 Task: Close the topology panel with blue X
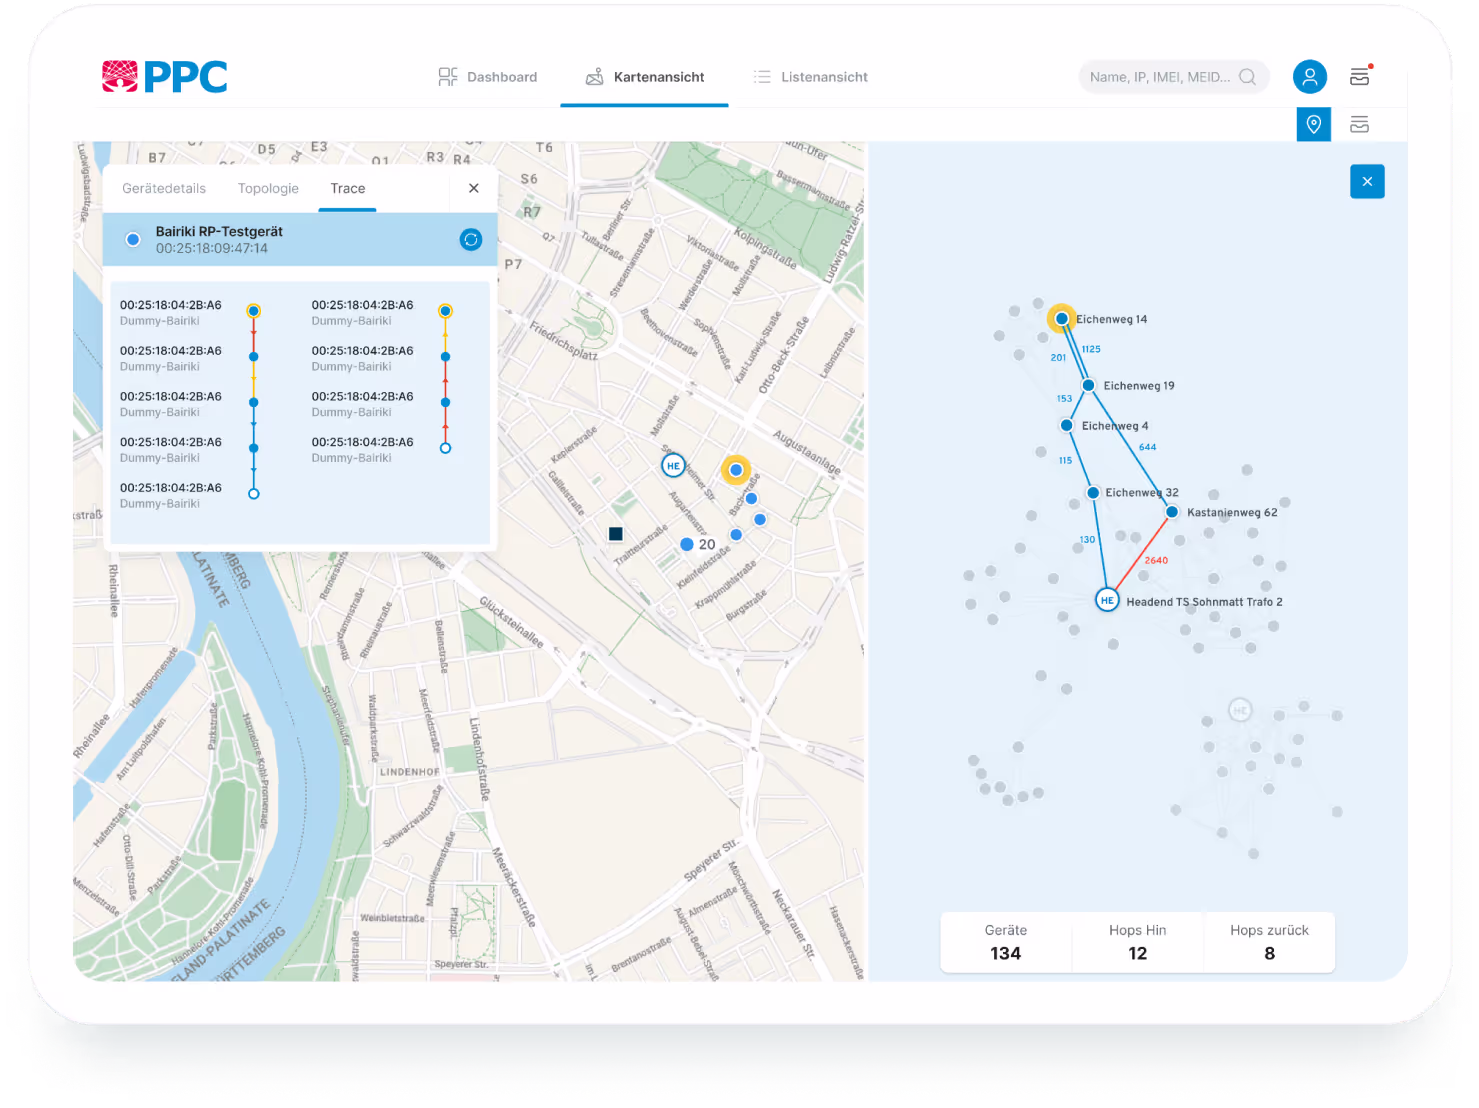[1367, 182]
